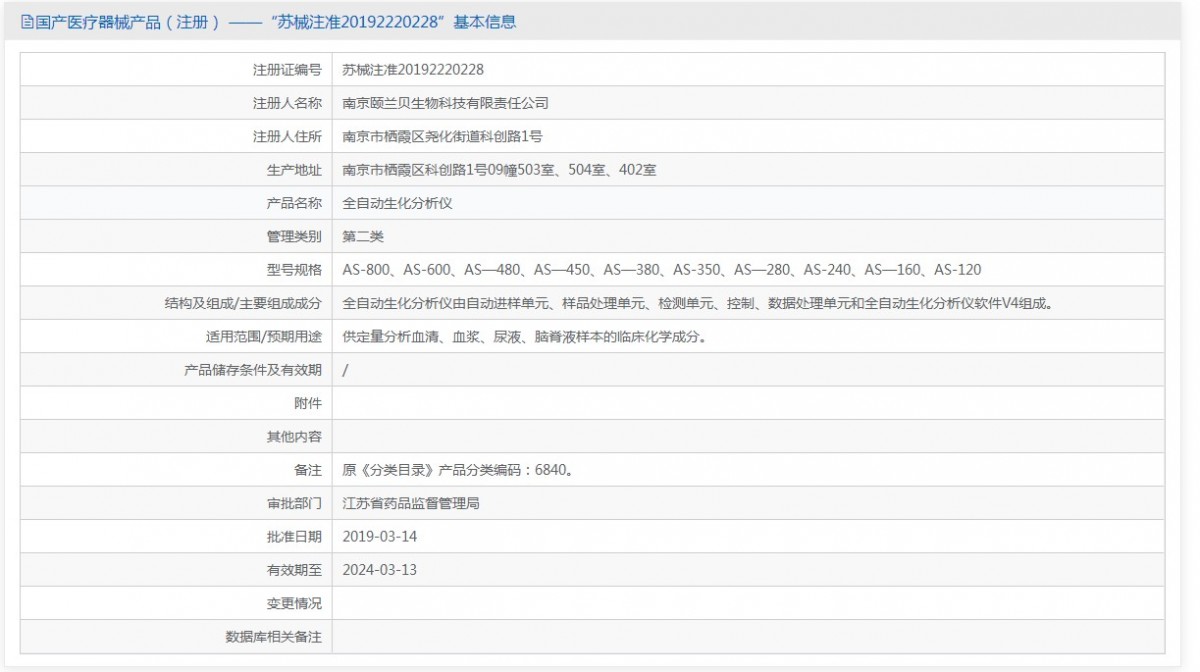Select approval date 2019-03-14
Screen dimensions: 1200x672
(379, 536)
